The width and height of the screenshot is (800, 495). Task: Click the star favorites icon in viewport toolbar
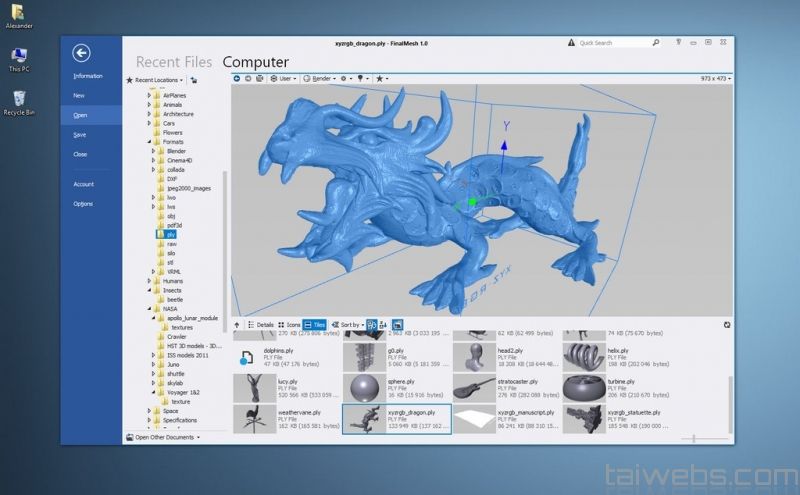(x=380, y=78)
